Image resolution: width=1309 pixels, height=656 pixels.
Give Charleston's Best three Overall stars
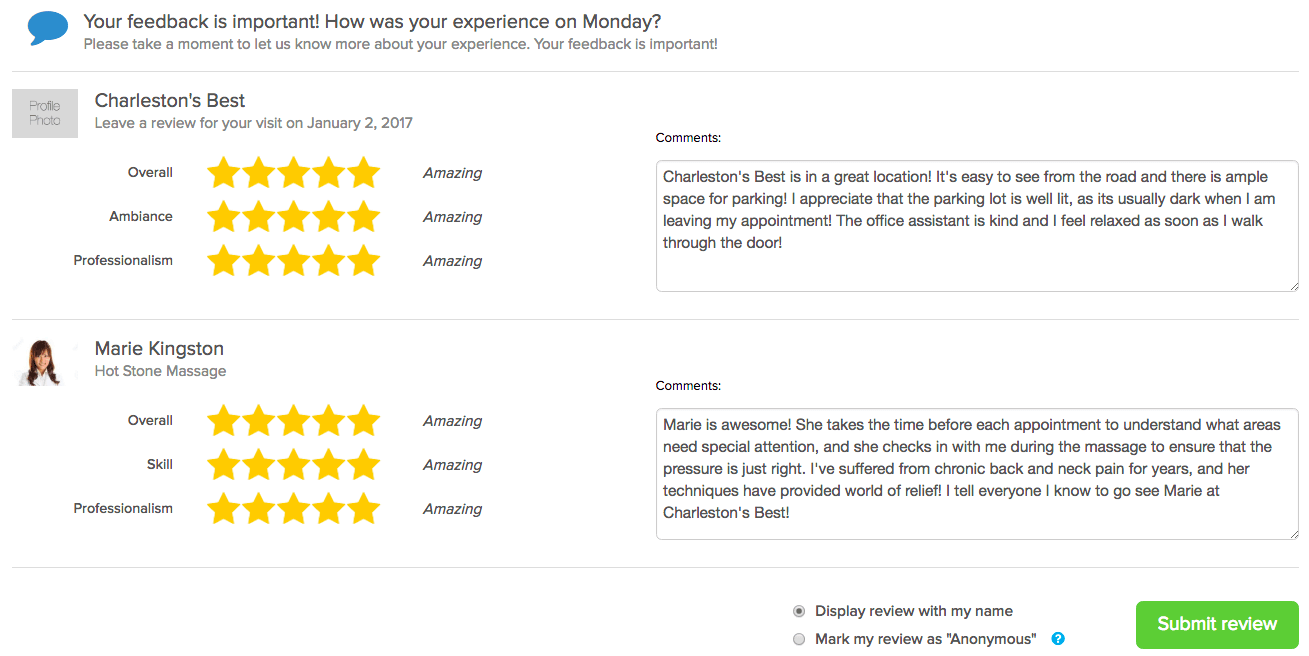pos(295,172)
